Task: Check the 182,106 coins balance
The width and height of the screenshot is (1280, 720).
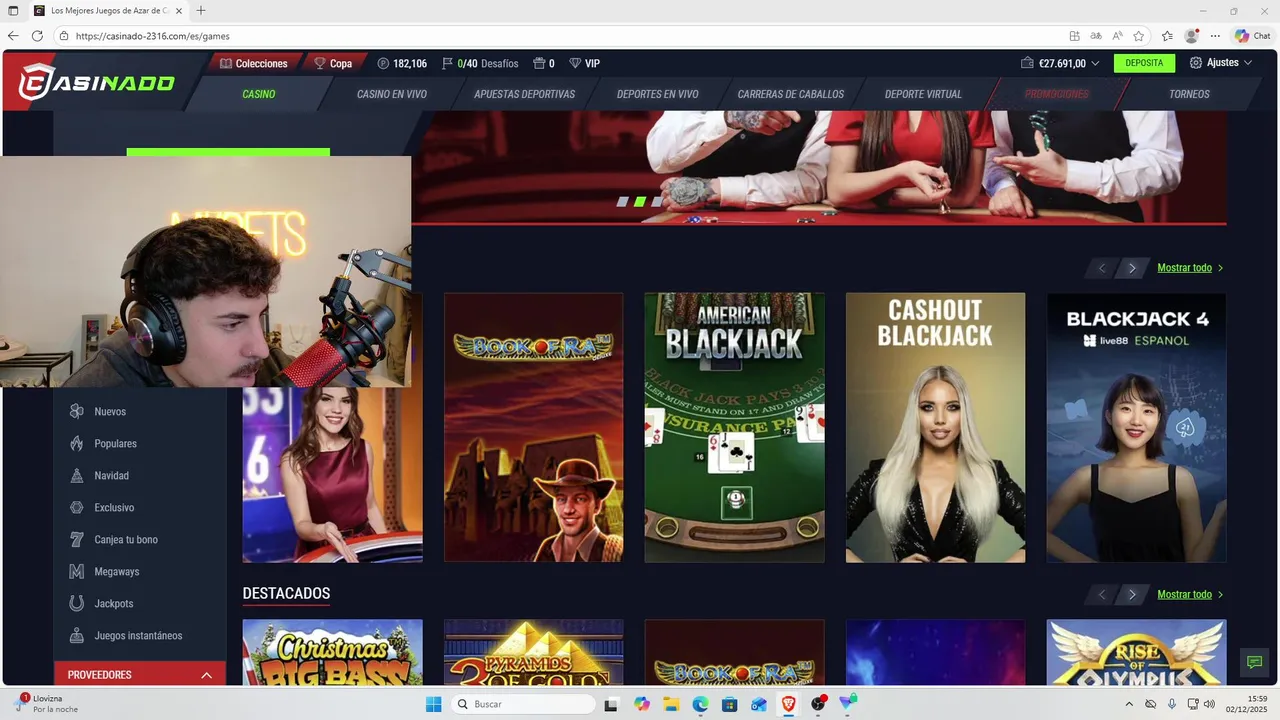Action: (402, 63)
